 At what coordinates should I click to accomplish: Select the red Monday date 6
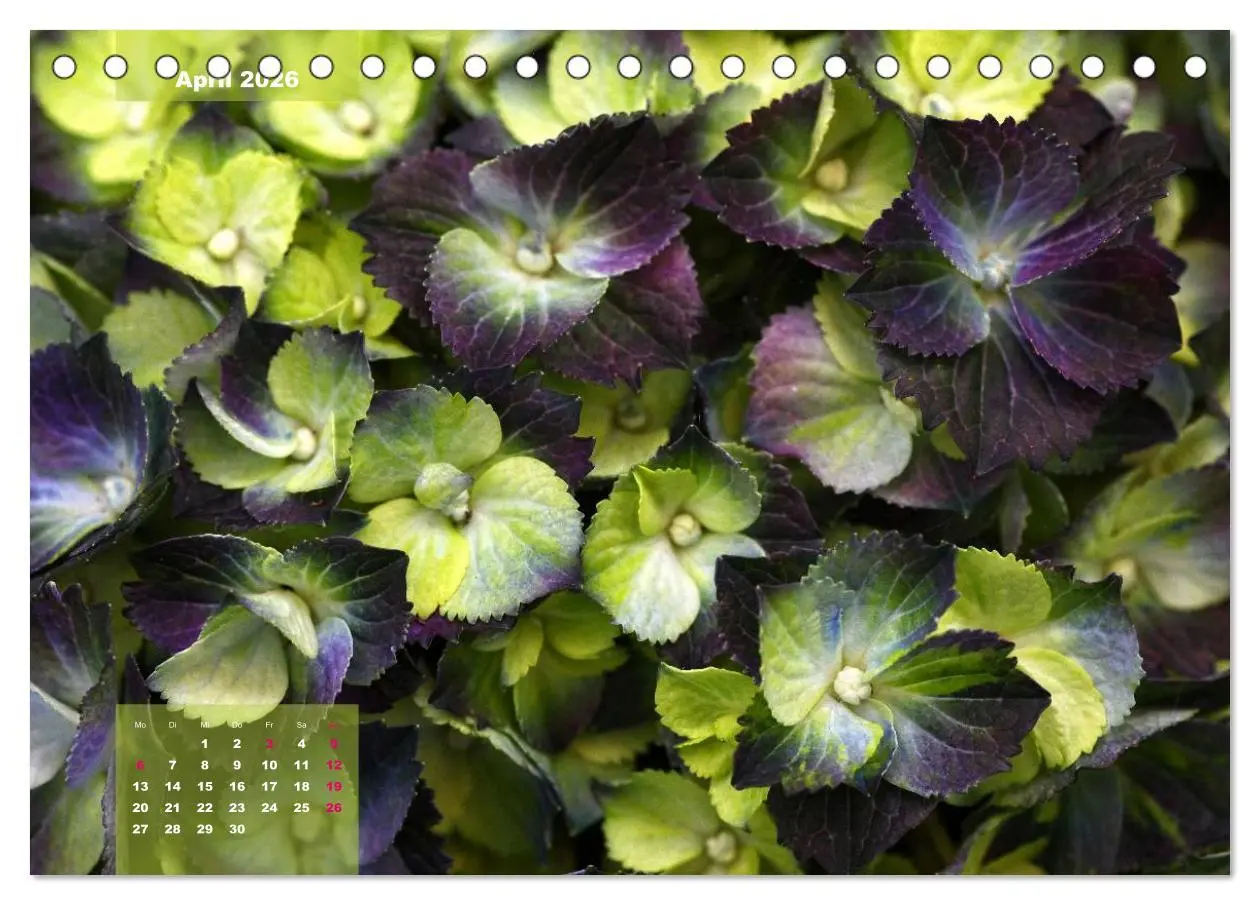point(140,765)
